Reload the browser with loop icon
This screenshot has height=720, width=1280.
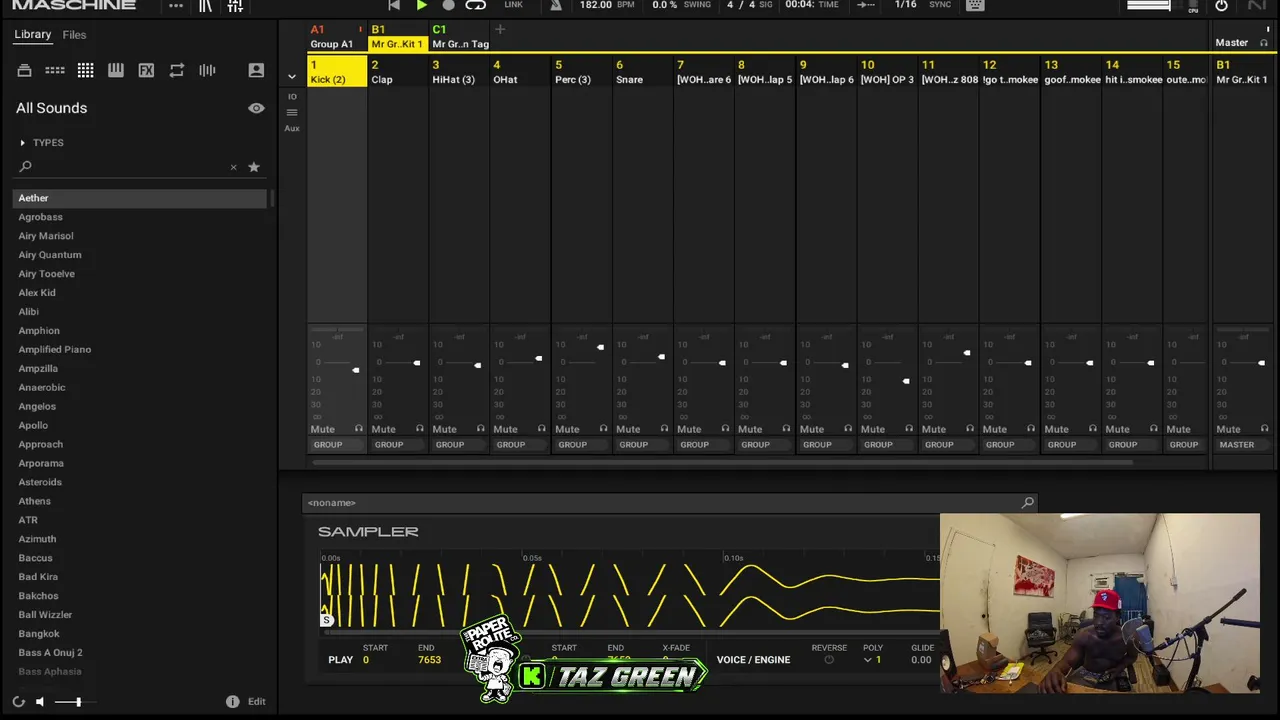pyautogui.click(x=18, y=702)
